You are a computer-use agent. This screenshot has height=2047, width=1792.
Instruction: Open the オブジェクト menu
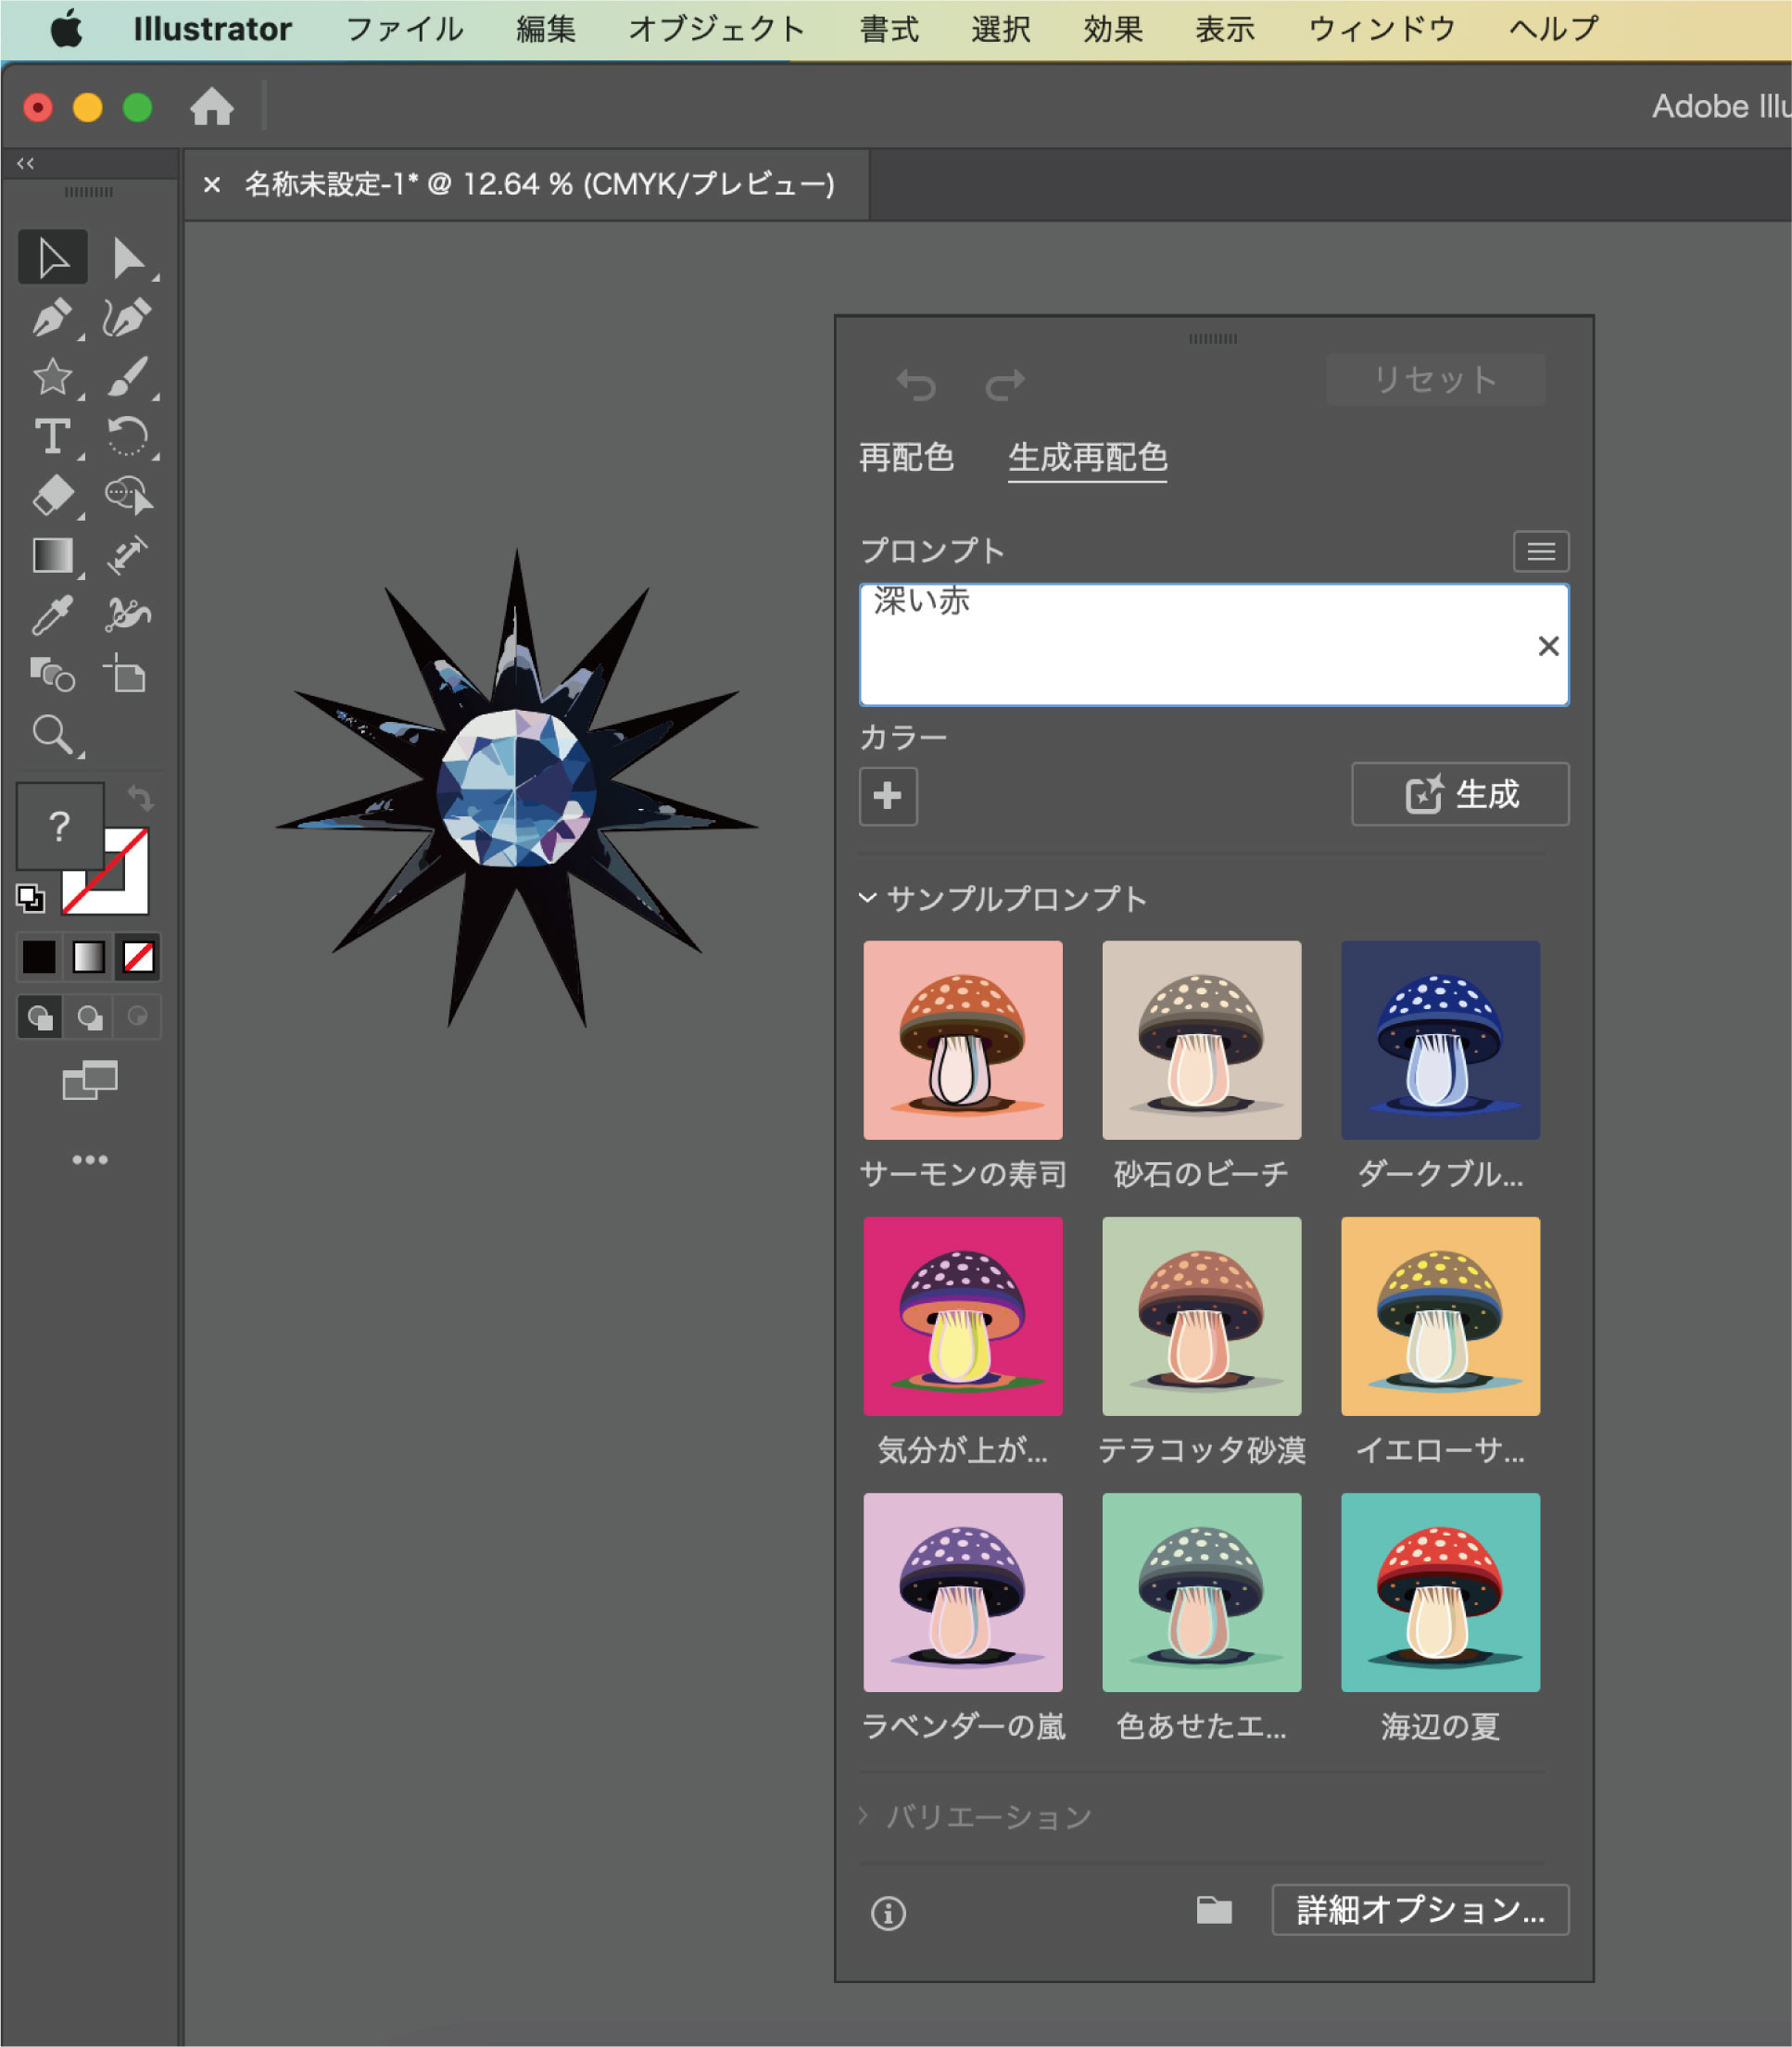716,29
